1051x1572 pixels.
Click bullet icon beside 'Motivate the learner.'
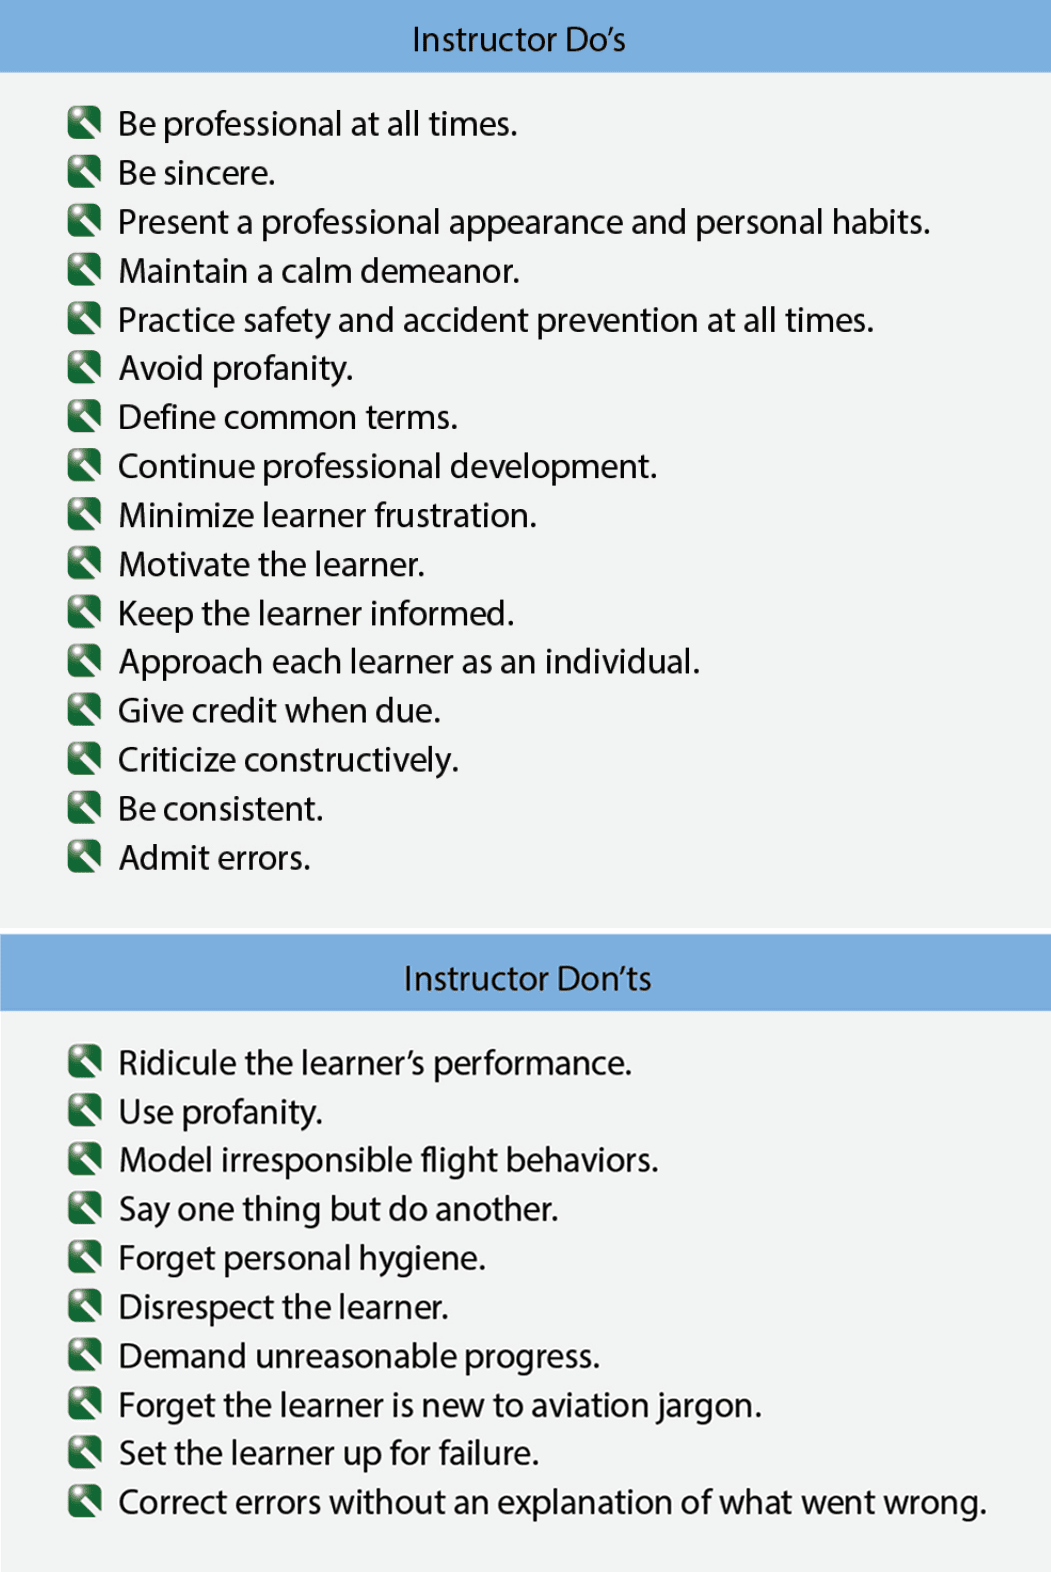(85, 563)
